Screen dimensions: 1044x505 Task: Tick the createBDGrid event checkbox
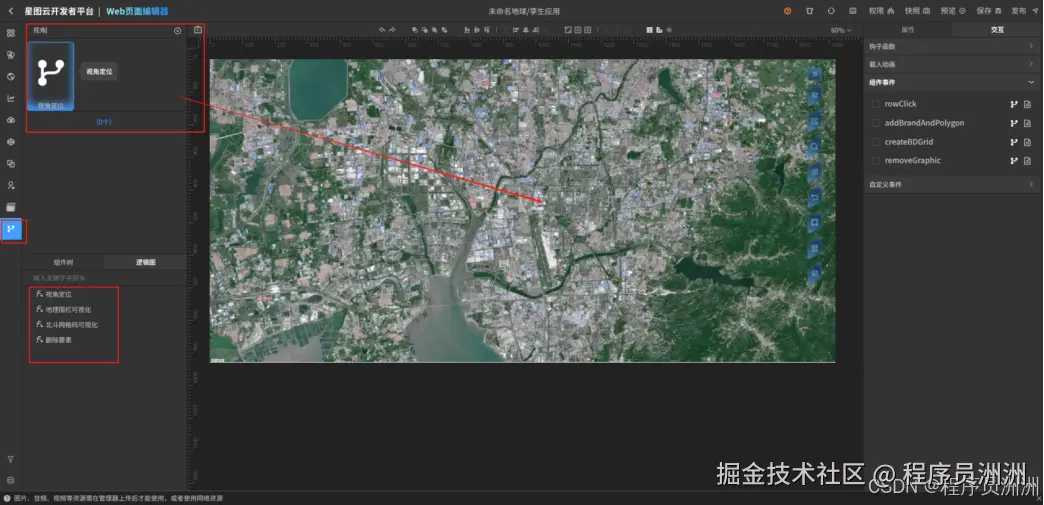[x=876, y=142]
